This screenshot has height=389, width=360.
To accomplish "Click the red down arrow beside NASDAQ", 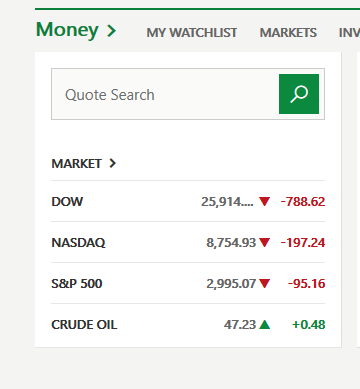I will 265,243.
